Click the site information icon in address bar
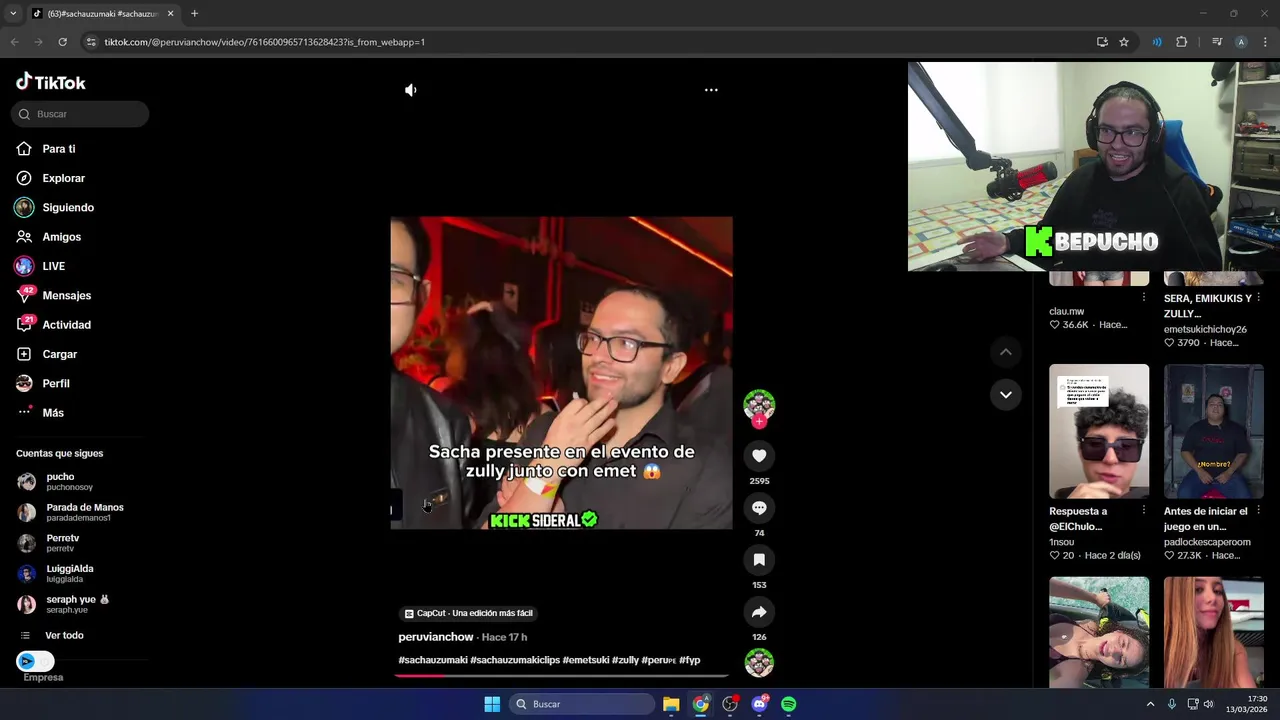This screenshot has height=720, width=1280. (x=91, y=42)
